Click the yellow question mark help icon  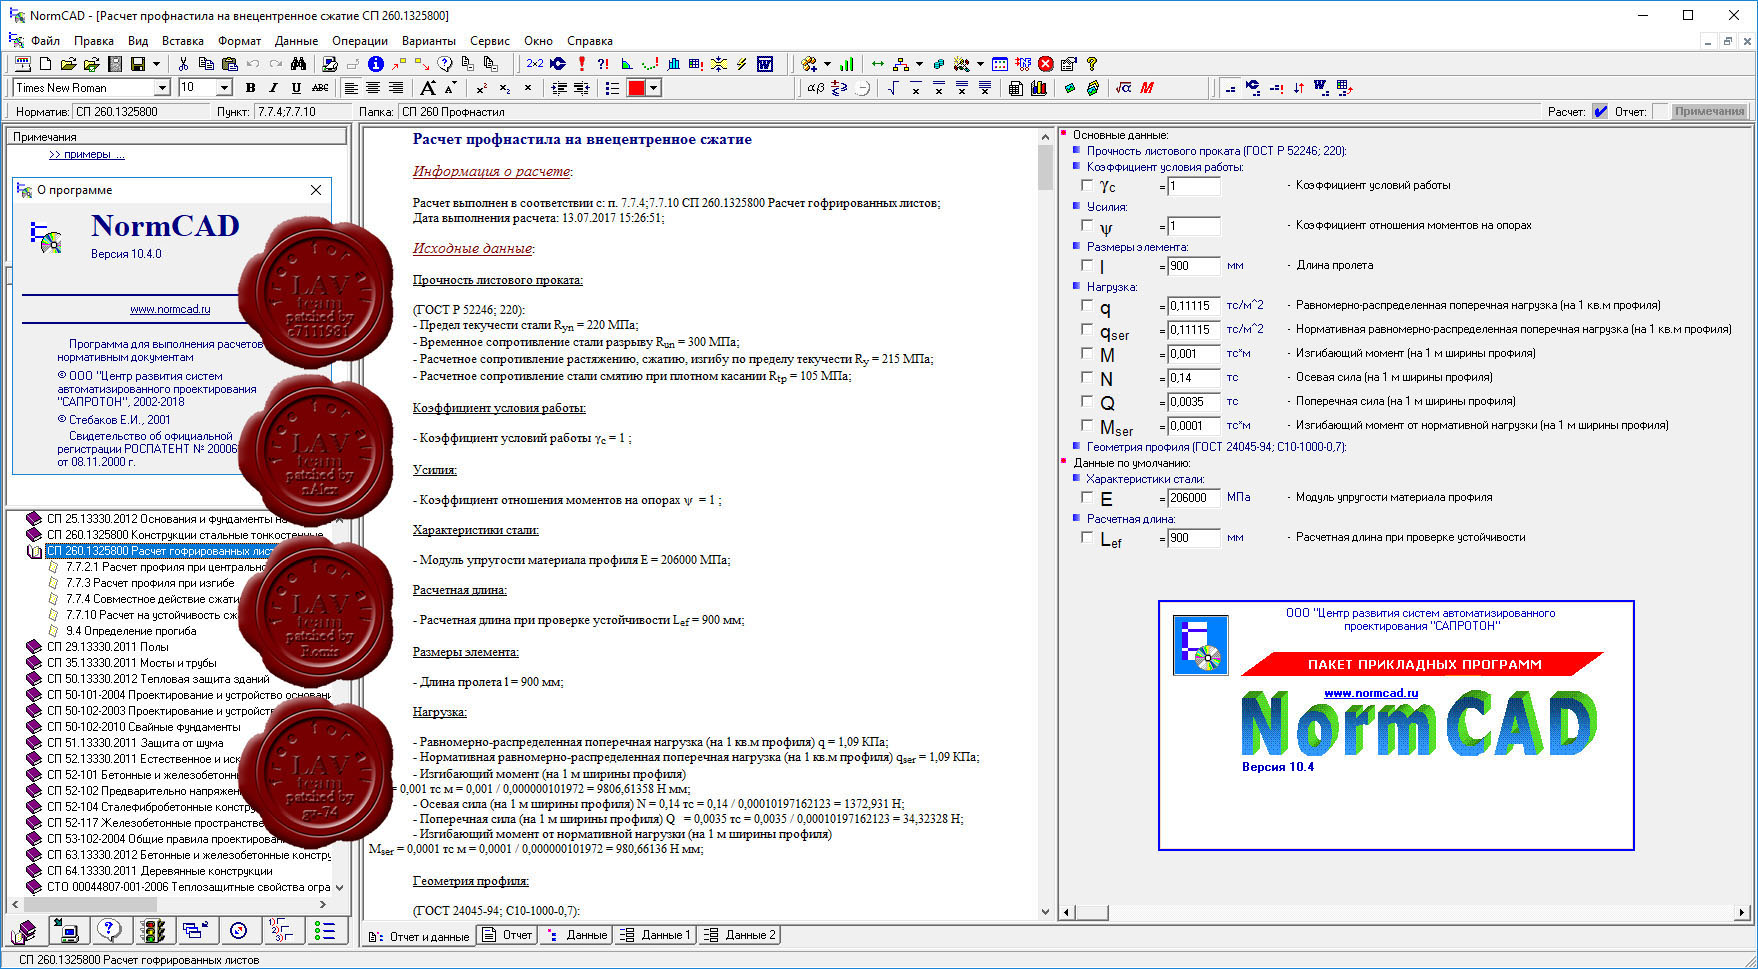pyautogui.click(x=1092, y=64)
